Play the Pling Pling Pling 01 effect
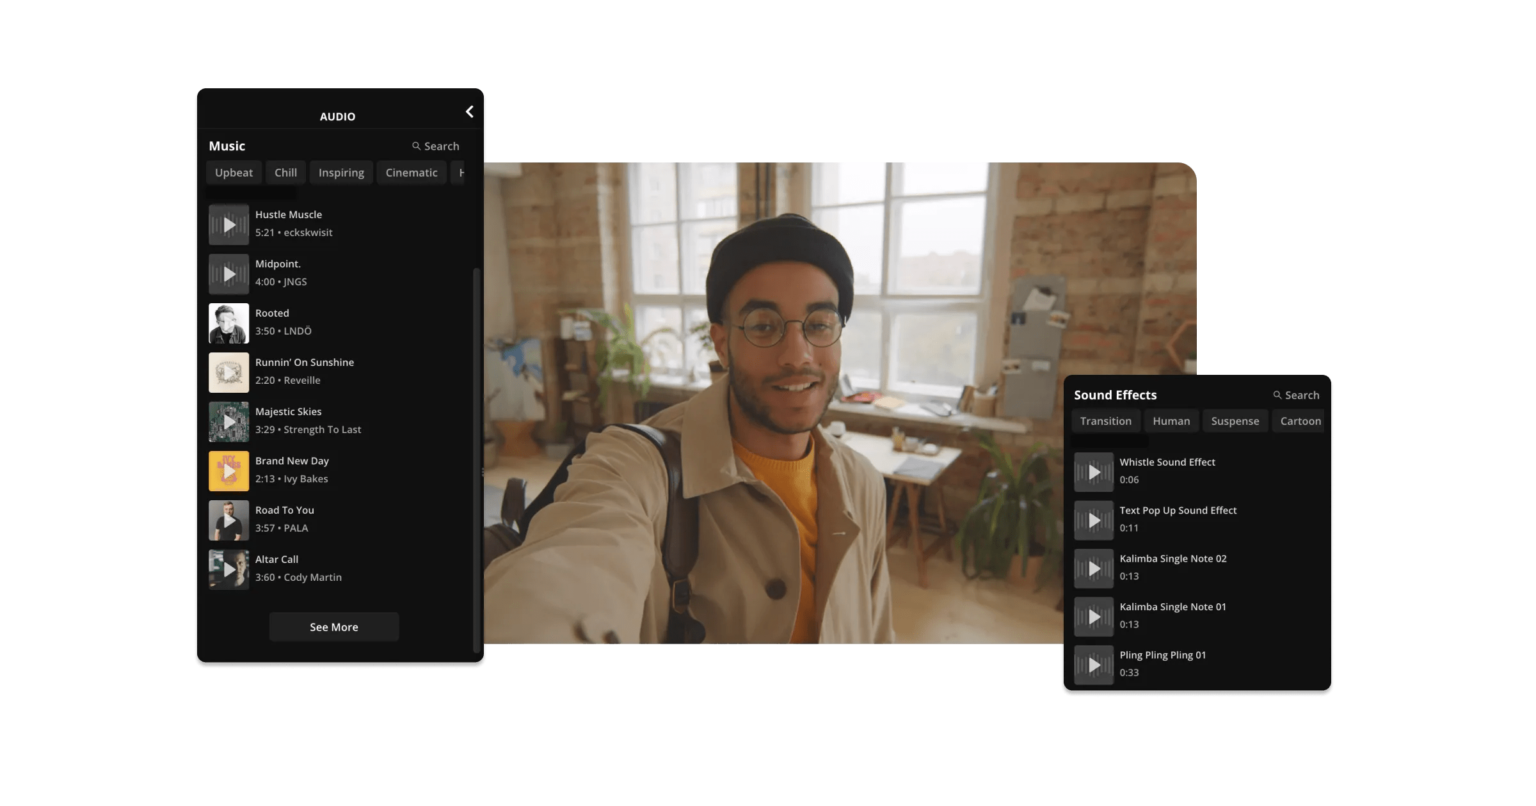The image size is (1536, 806). click(1094, 665)
